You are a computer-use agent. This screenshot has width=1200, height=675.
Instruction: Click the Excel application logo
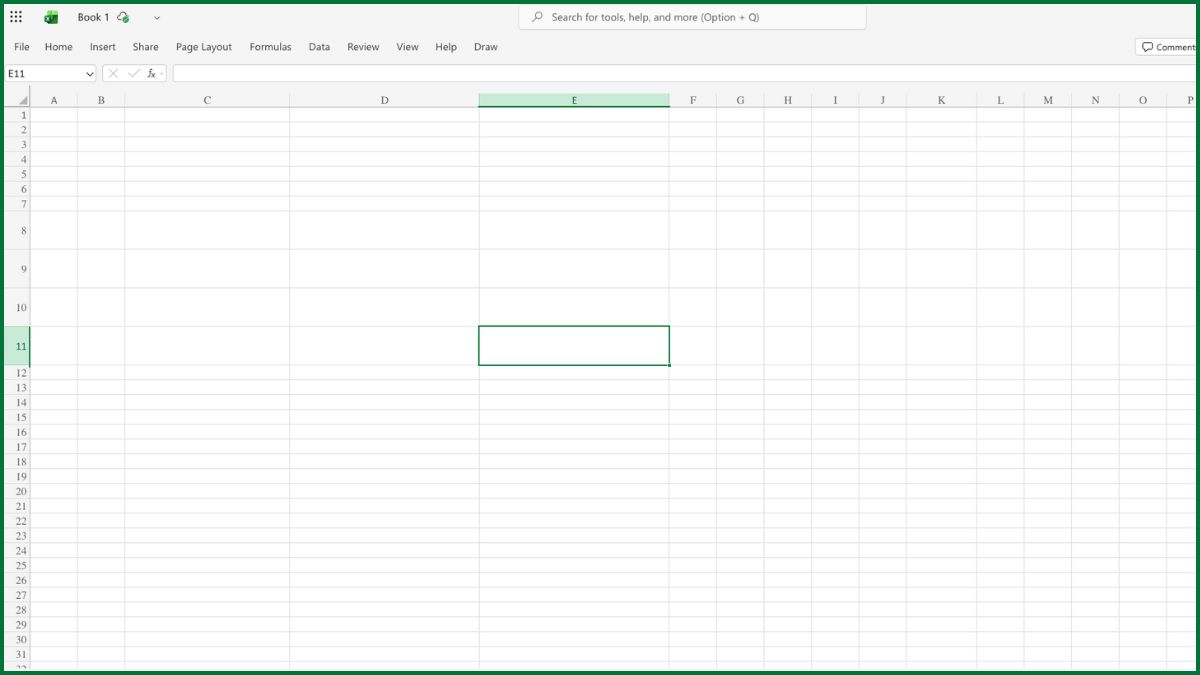[48, 16]
